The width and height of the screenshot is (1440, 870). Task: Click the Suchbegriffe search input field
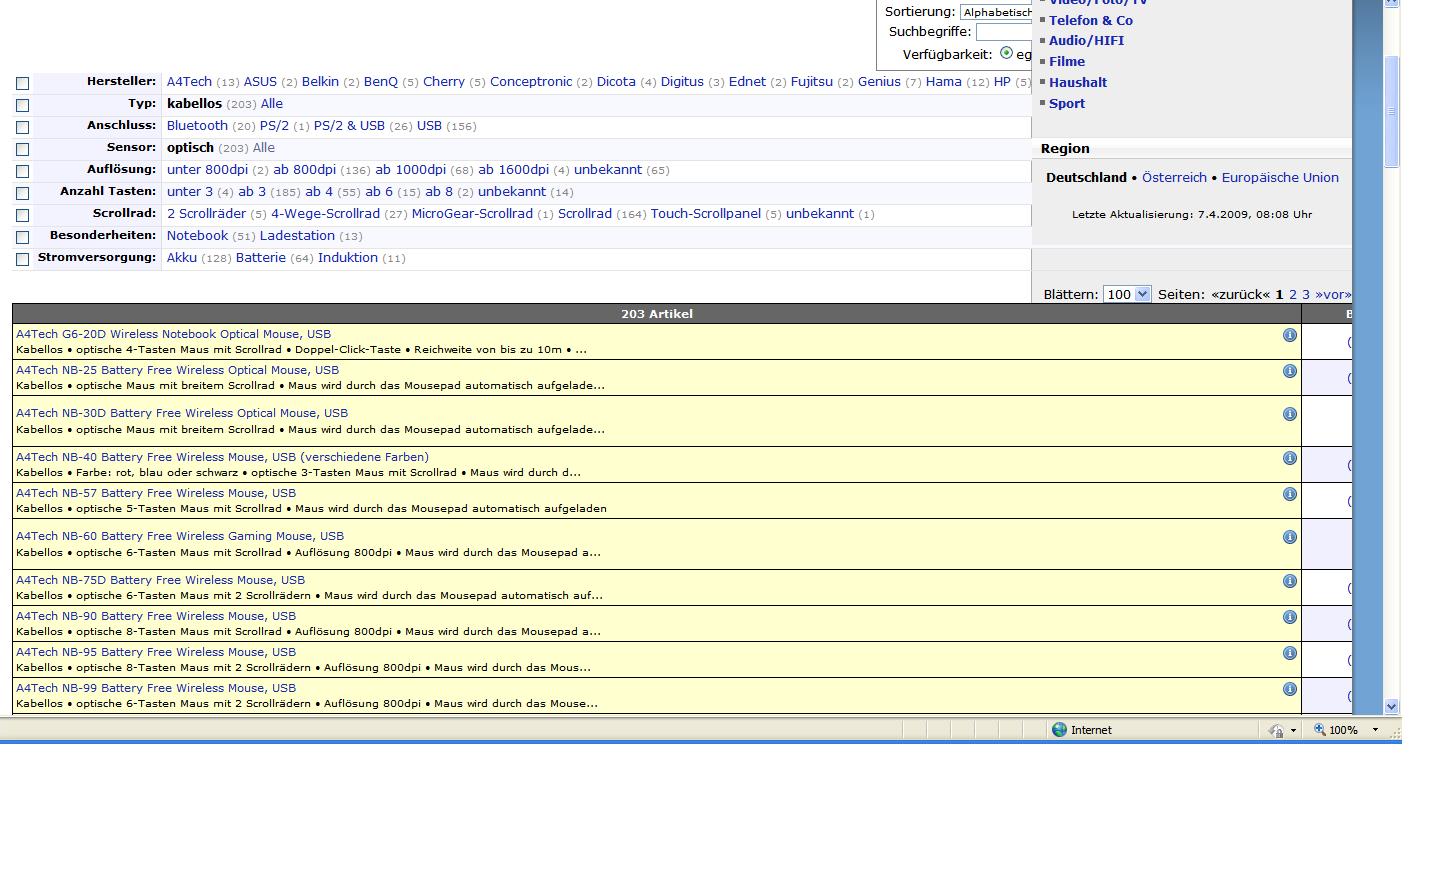tap(1004, 32)
